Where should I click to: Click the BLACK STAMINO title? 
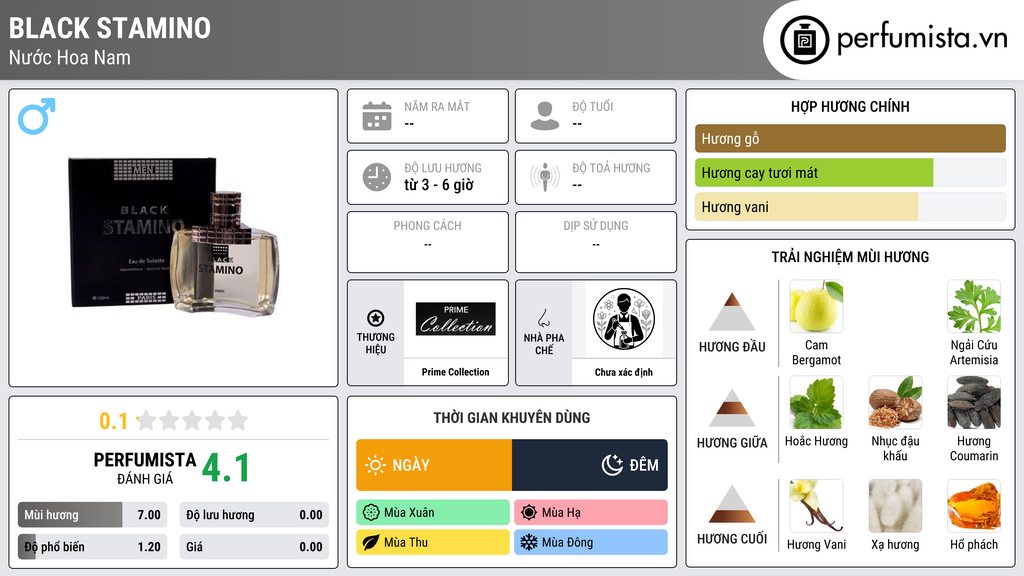coord(110,28)
